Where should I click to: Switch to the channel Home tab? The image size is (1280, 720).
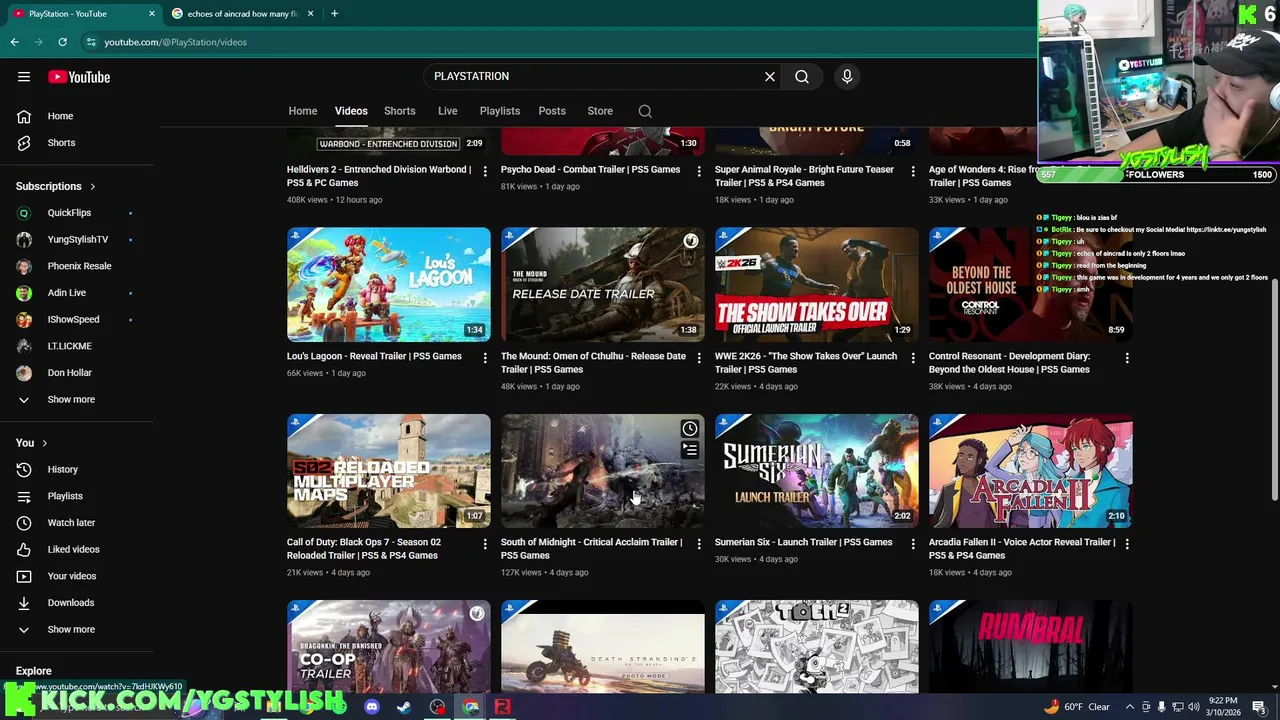coord(303,111)
